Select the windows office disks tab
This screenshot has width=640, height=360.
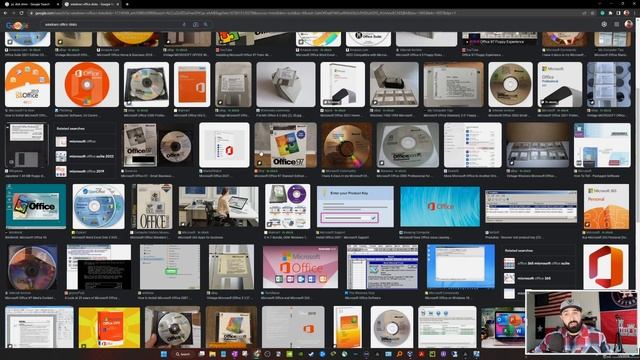pos(92,4)
